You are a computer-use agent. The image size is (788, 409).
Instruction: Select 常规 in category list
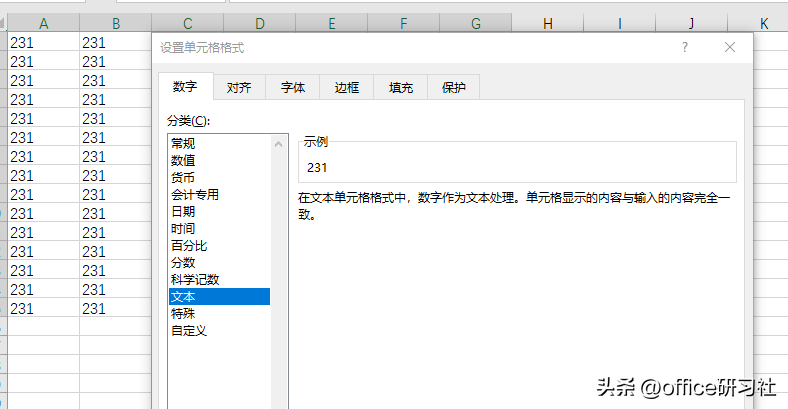219,143
